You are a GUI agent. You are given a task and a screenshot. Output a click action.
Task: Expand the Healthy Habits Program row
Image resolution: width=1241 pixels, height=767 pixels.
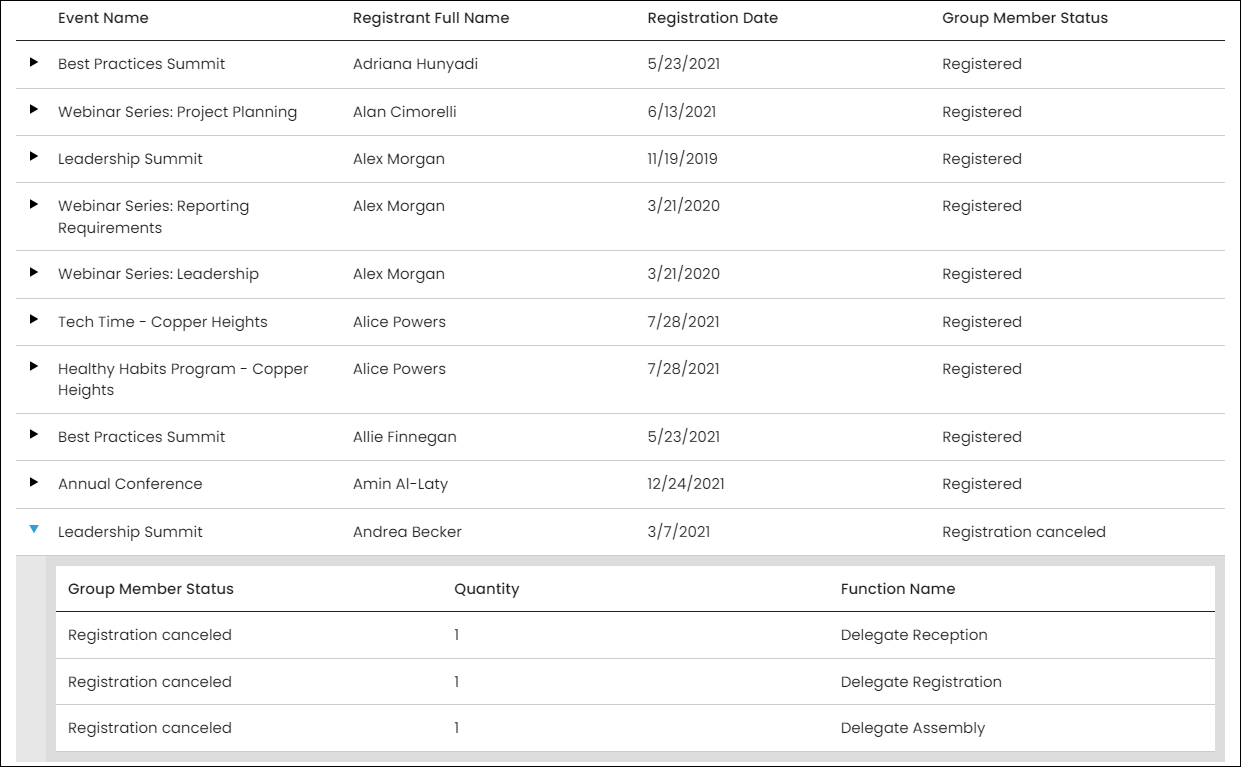pyautogui.click(x=34, y=367)
